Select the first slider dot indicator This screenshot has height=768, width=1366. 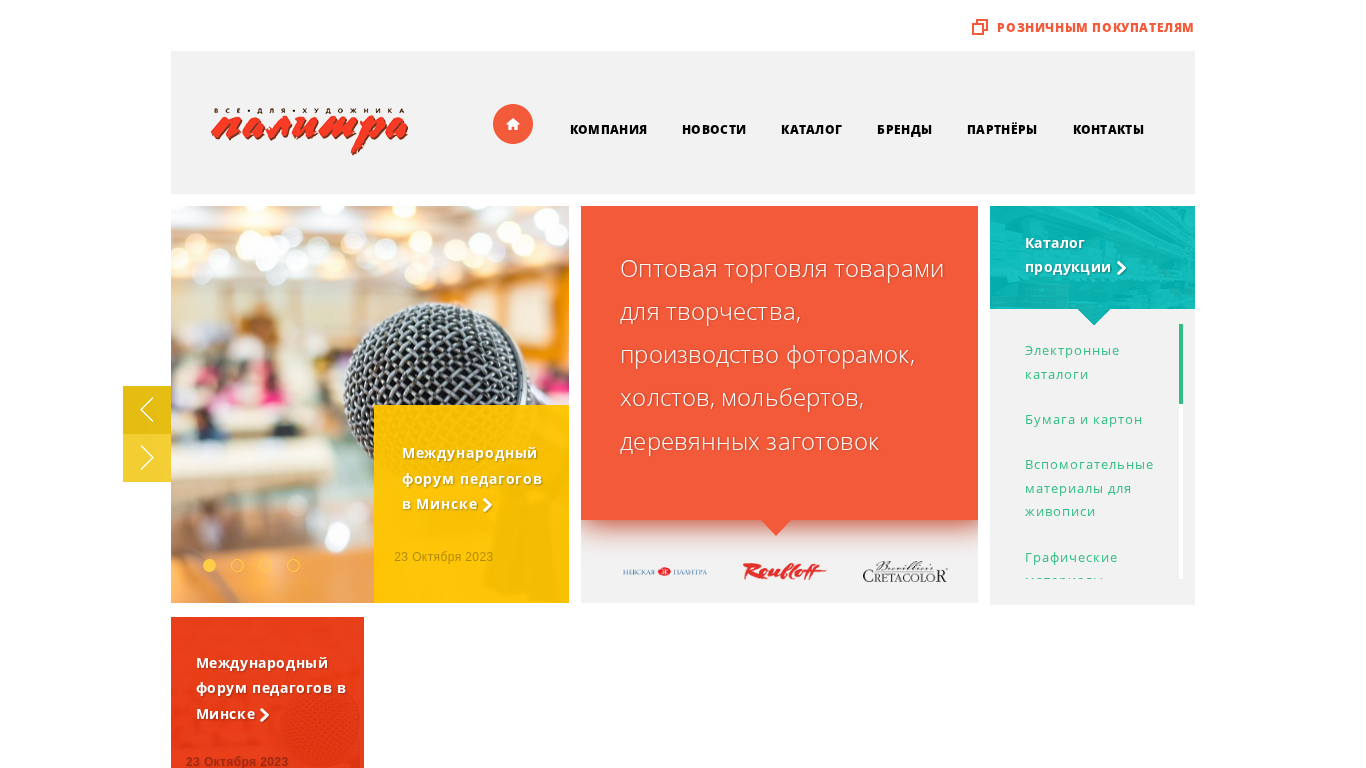(209, 565)
